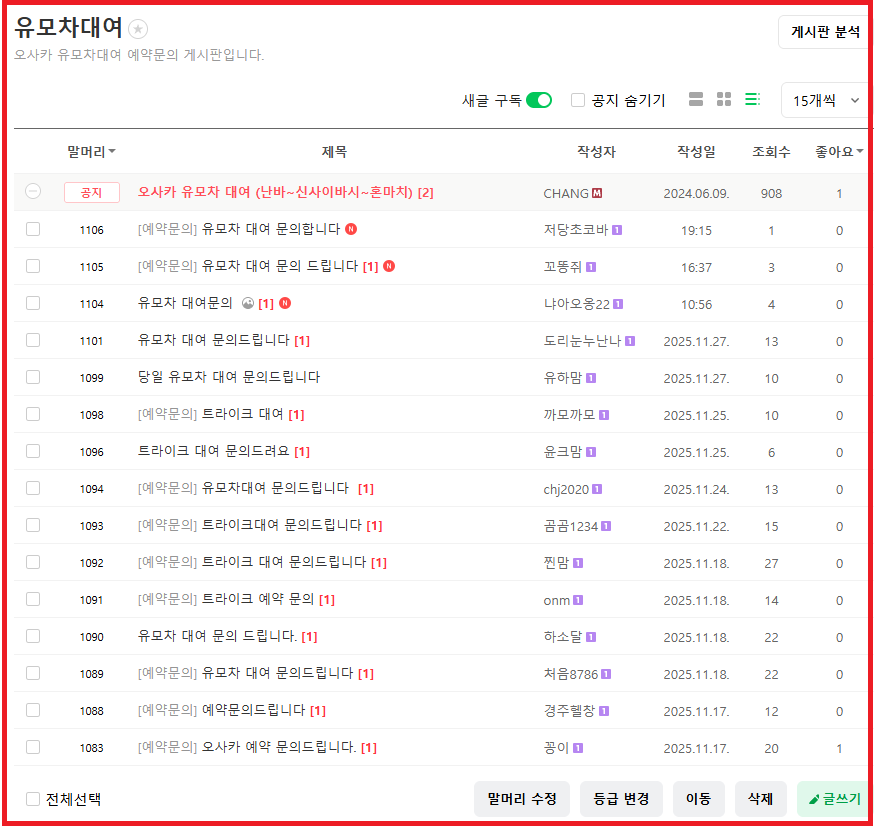
Task: Click manager badge next to CHANG
Action: click(x=597, y=193)
